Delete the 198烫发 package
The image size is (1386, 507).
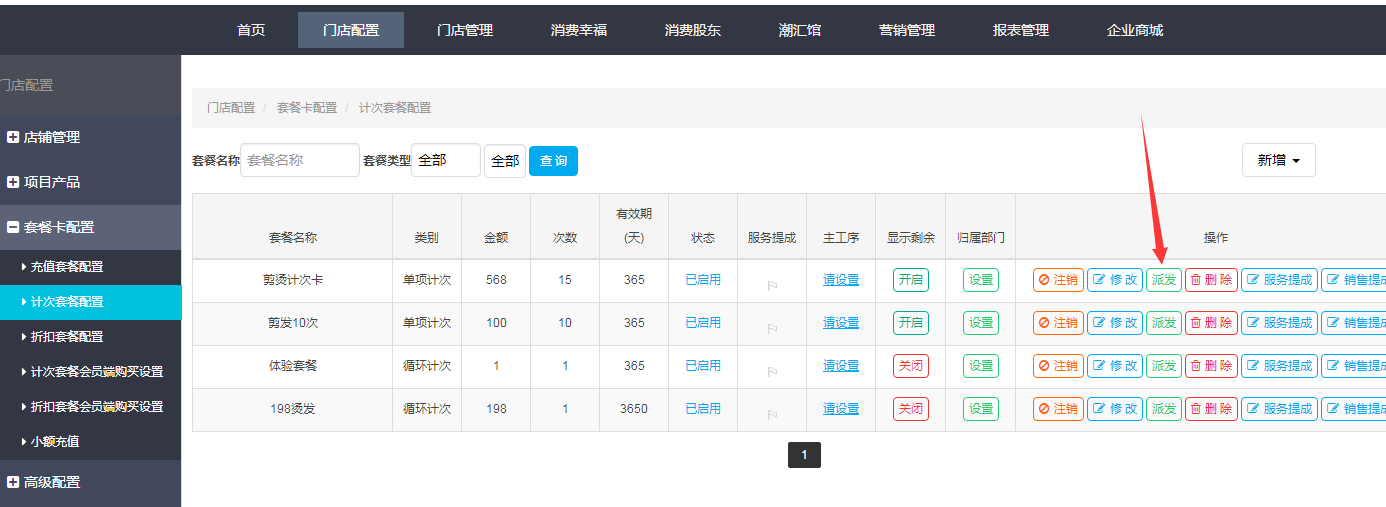1211,409
